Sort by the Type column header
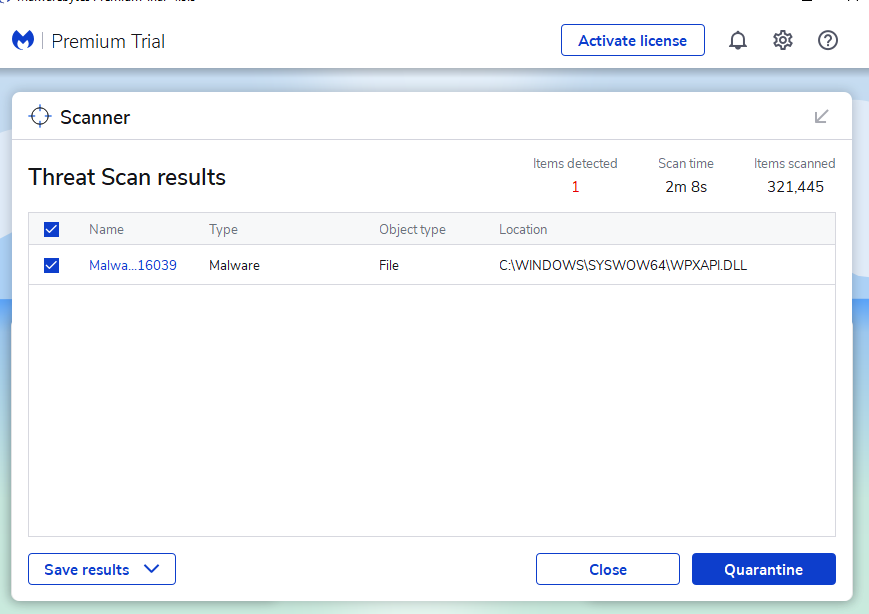The height and width of the screenshot is (614, 869). point(223,229)
